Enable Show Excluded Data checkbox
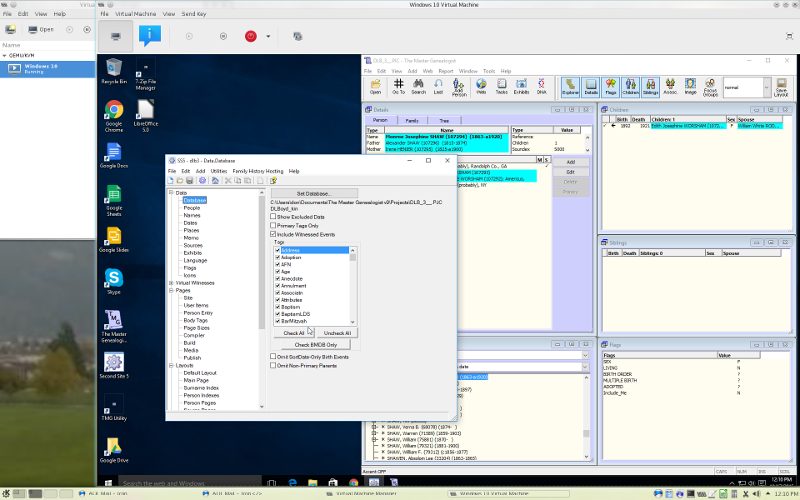This screenshot has width=800, height=500. (275, 216)
